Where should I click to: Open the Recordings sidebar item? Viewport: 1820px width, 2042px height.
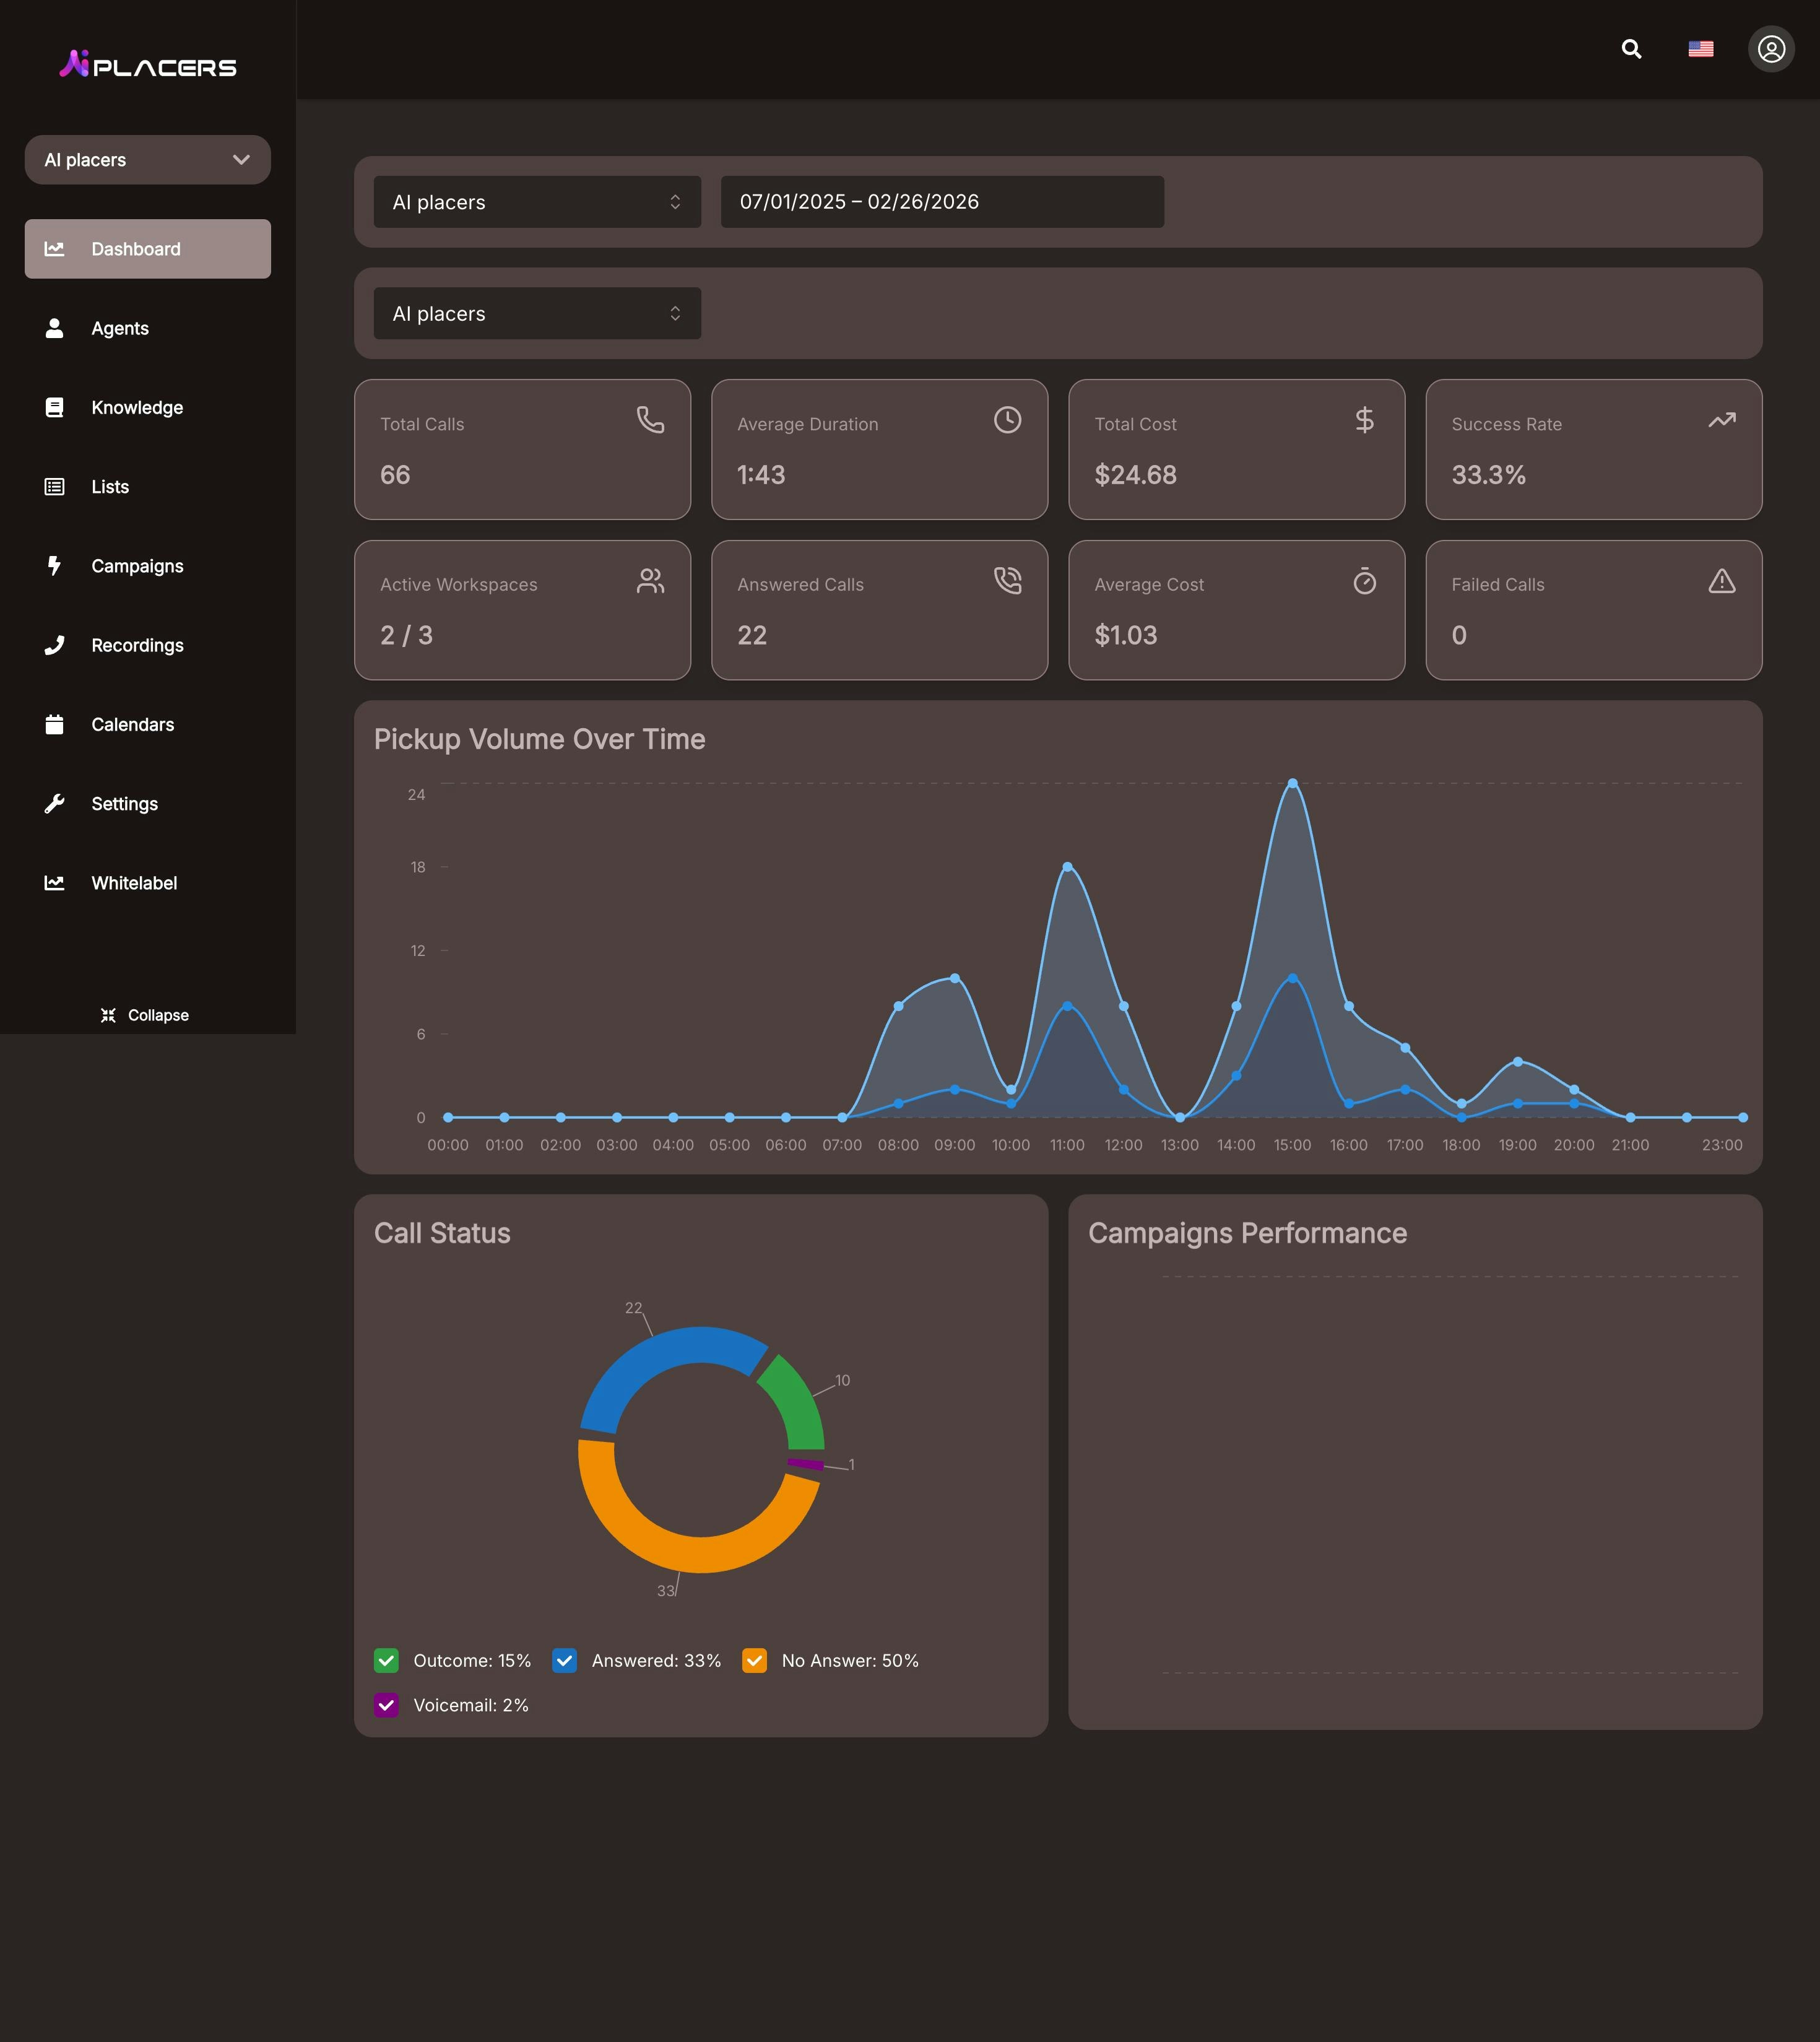point(137,645)
